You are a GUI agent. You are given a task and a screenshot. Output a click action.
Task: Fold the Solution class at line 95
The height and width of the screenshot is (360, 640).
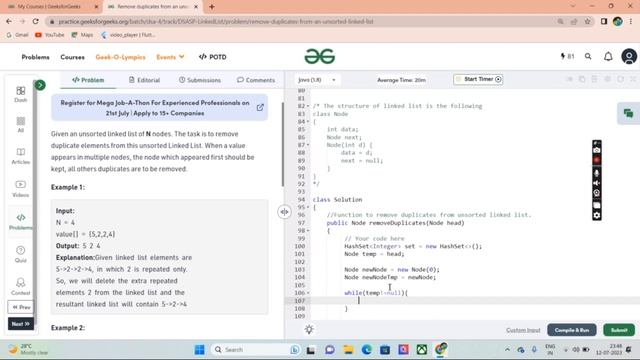(x=308, y=207)
